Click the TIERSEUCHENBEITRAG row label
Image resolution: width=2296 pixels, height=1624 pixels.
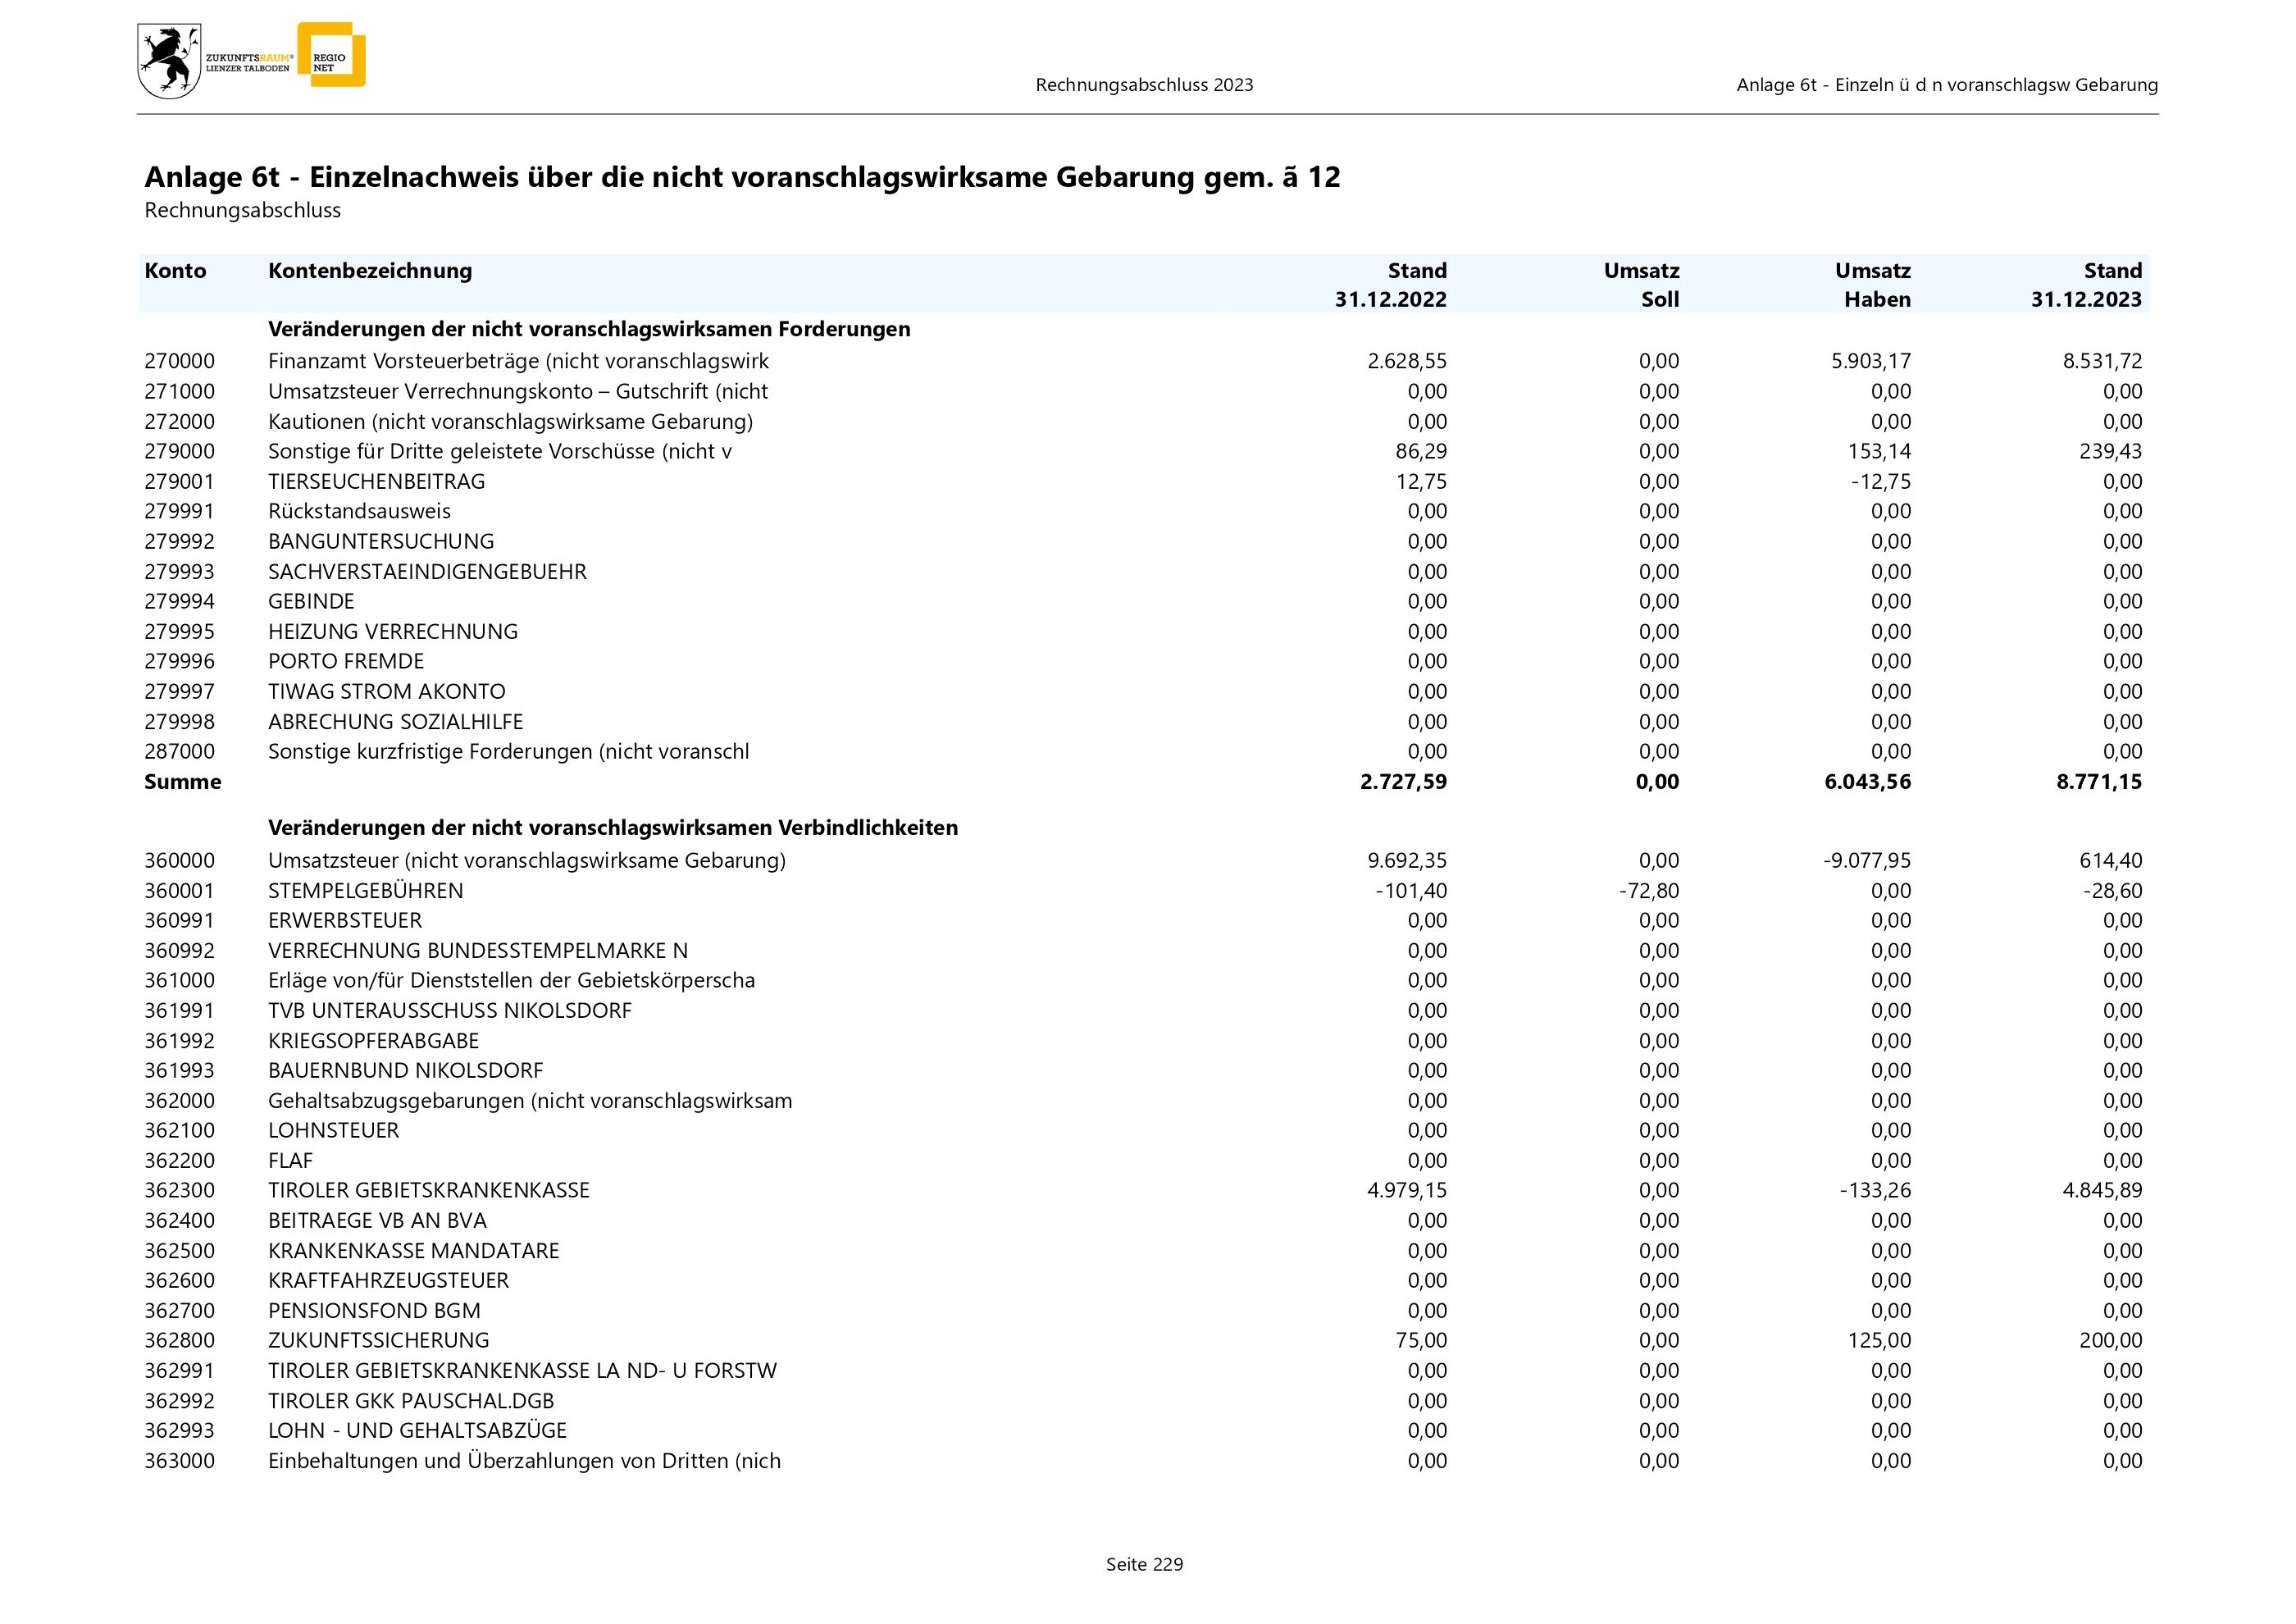click(376, 481)
